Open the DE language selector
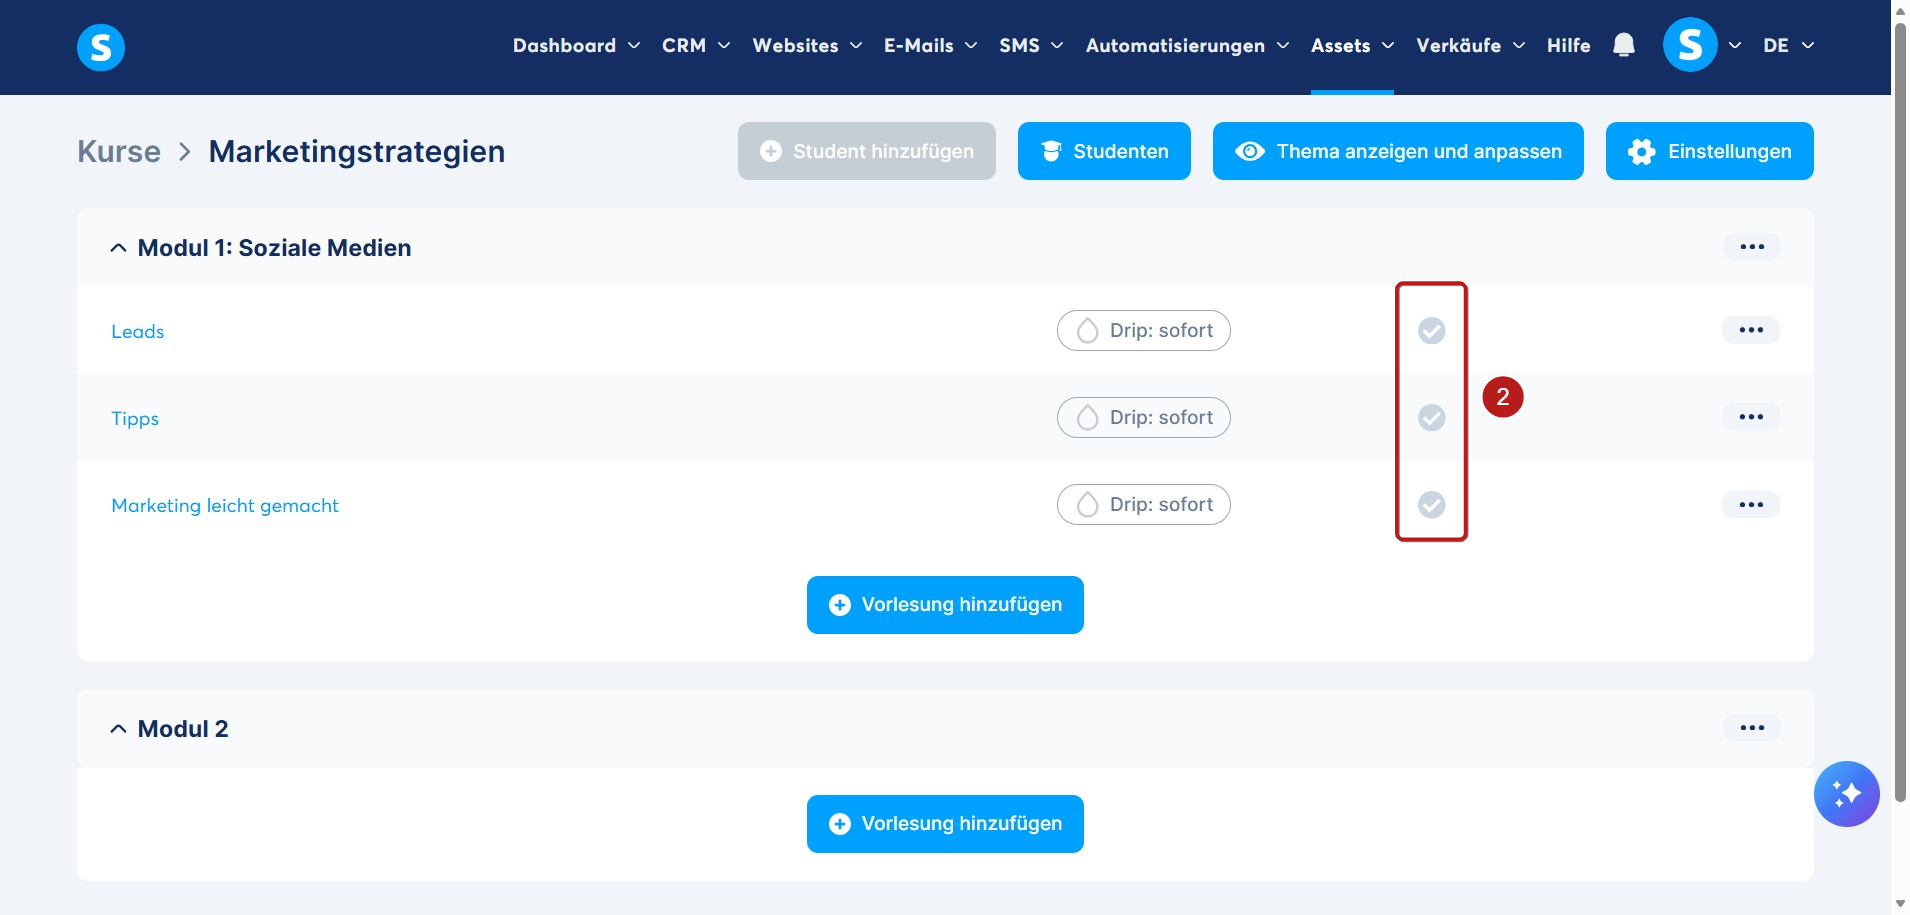 [x=1788, y=45]
